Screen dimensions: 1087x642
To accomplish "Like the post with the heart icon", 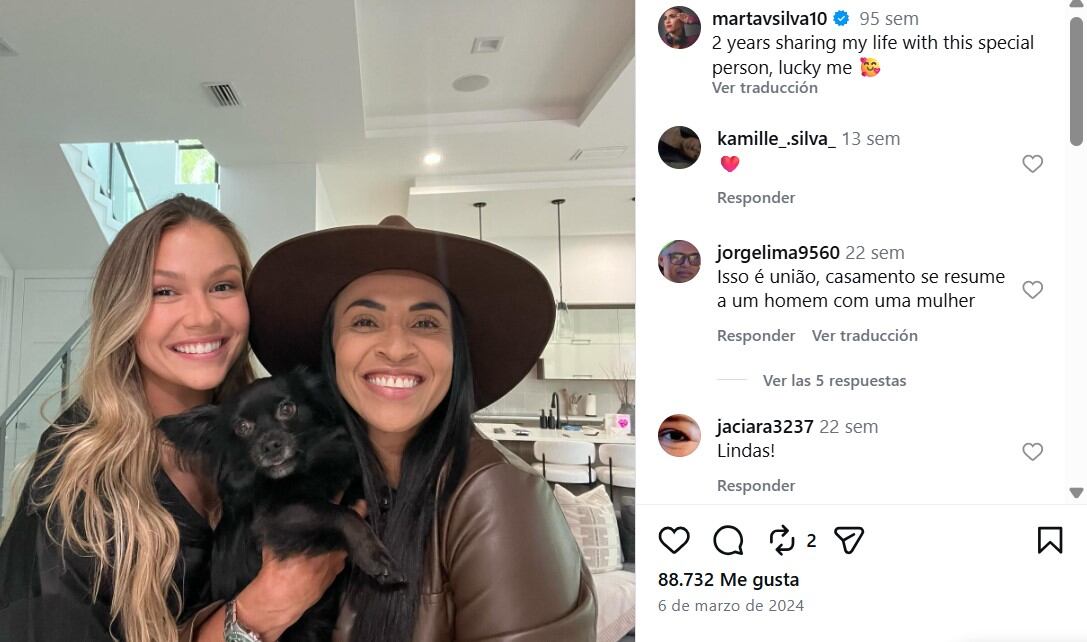I will [674, 540].
